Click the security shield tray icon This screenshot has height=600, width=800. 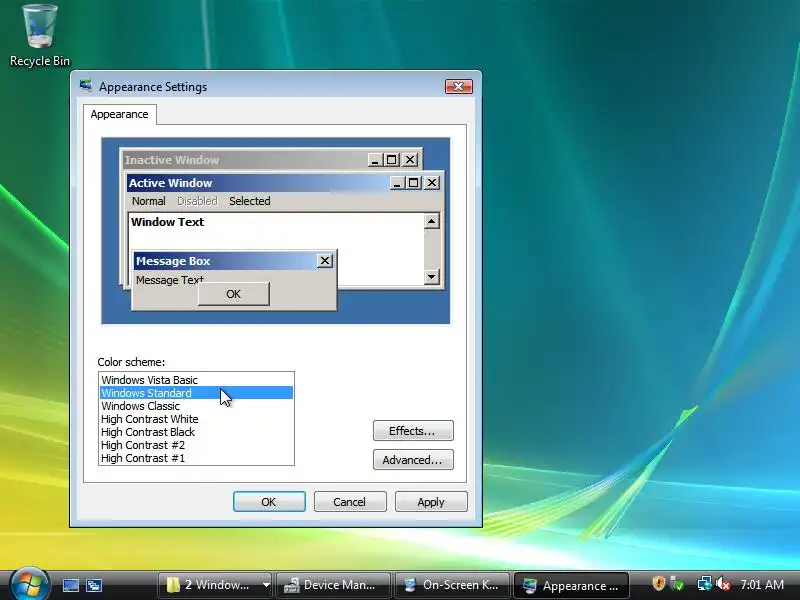[x=658, y=583]
